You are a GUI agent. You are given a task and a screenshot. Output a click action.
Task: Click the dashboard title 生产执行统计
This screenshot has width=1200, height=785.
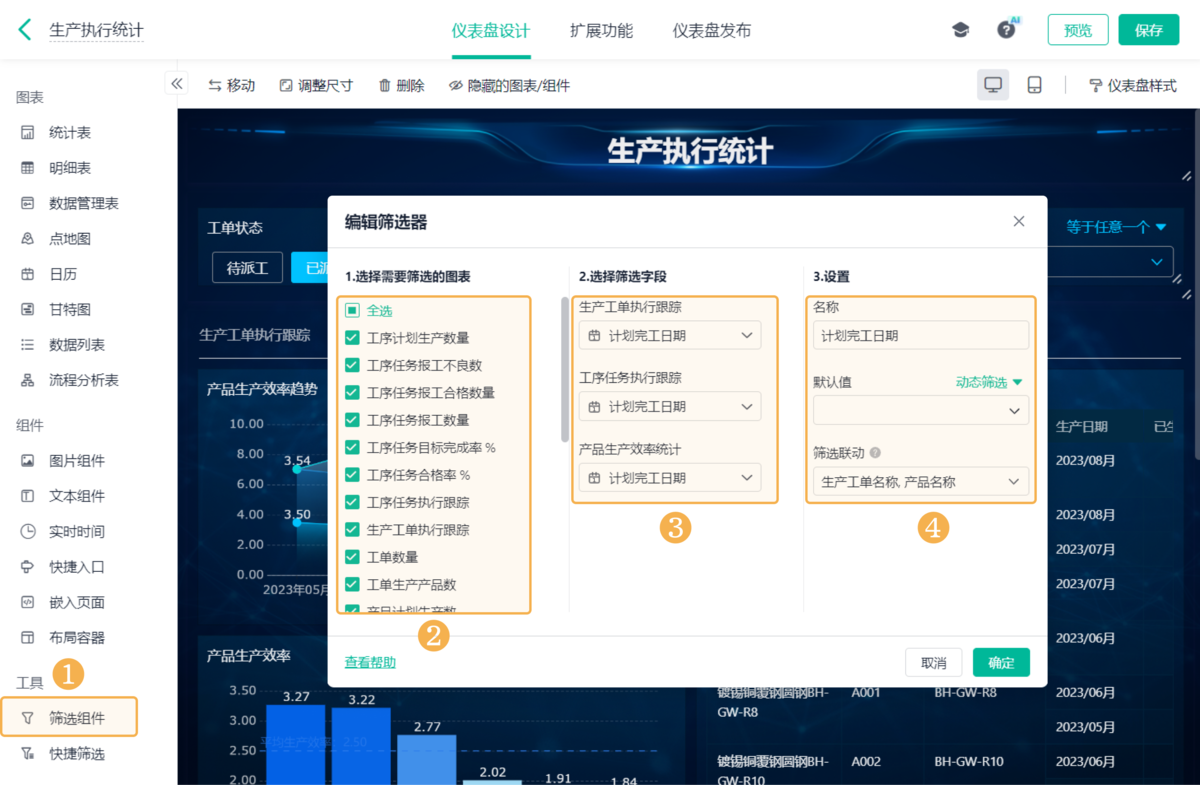click(690, 151)
